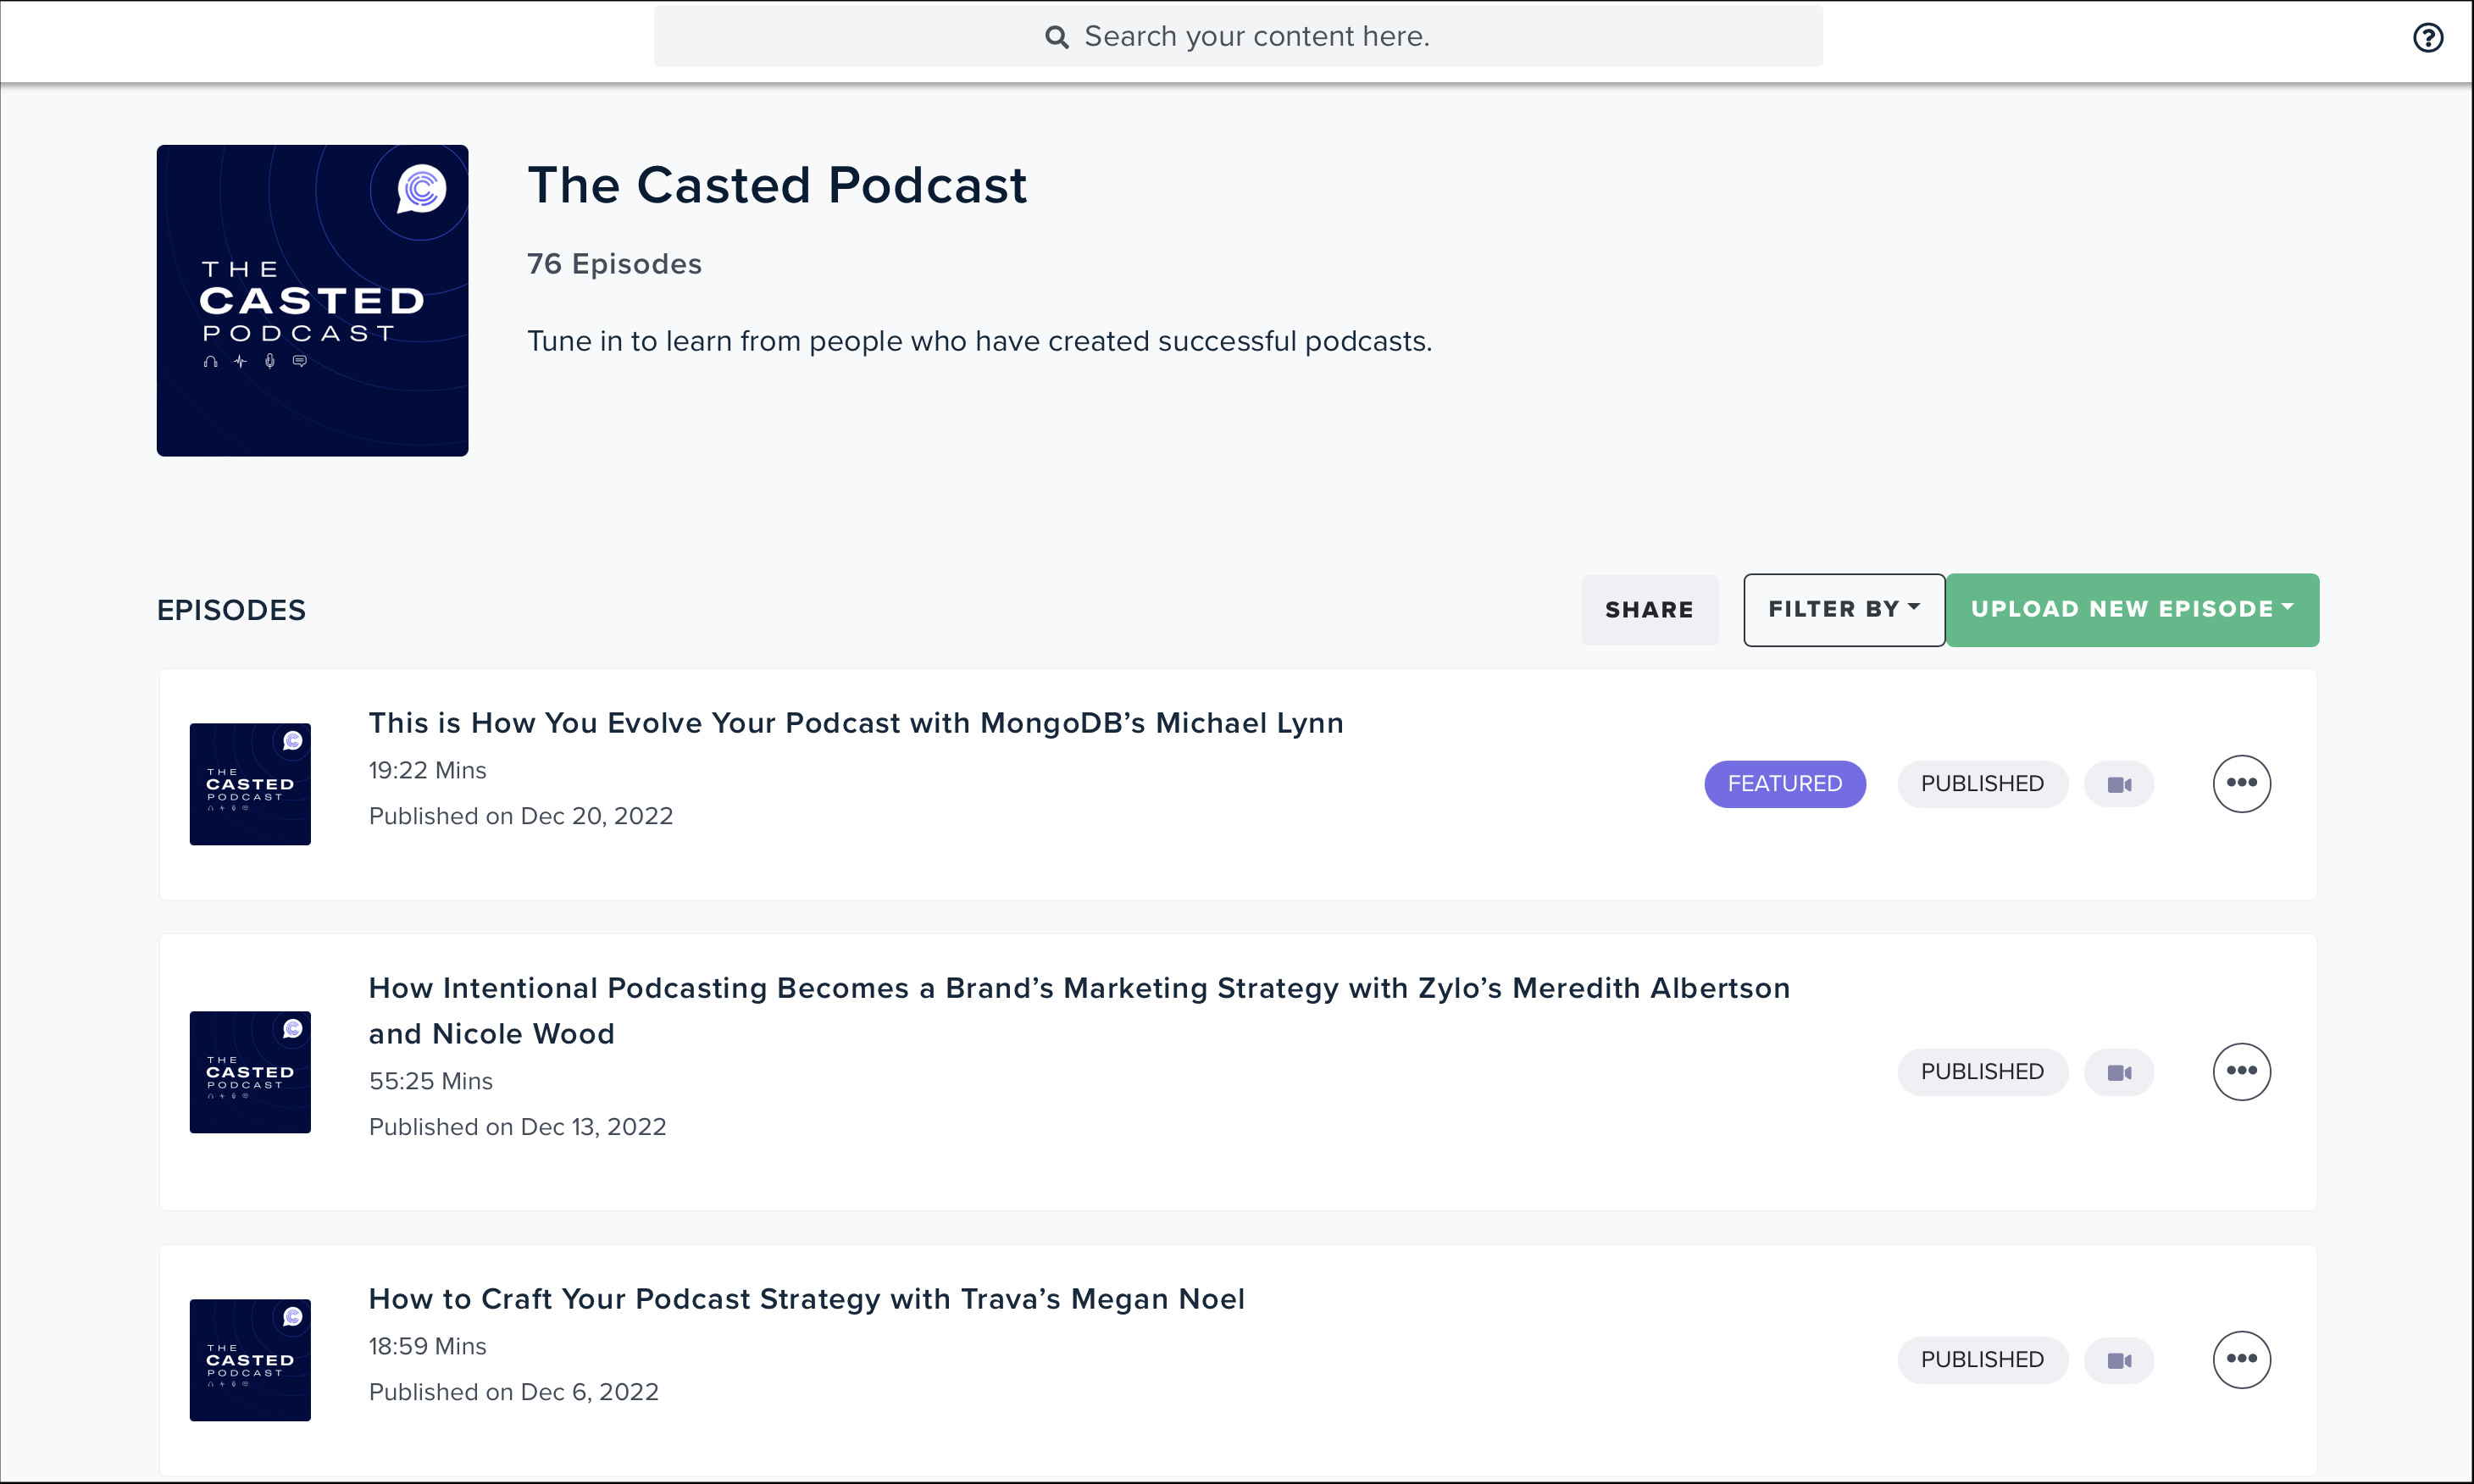Open the Upload New Episode dropdown
The image size is (2474, 1484).
[x=2132, y=610]
